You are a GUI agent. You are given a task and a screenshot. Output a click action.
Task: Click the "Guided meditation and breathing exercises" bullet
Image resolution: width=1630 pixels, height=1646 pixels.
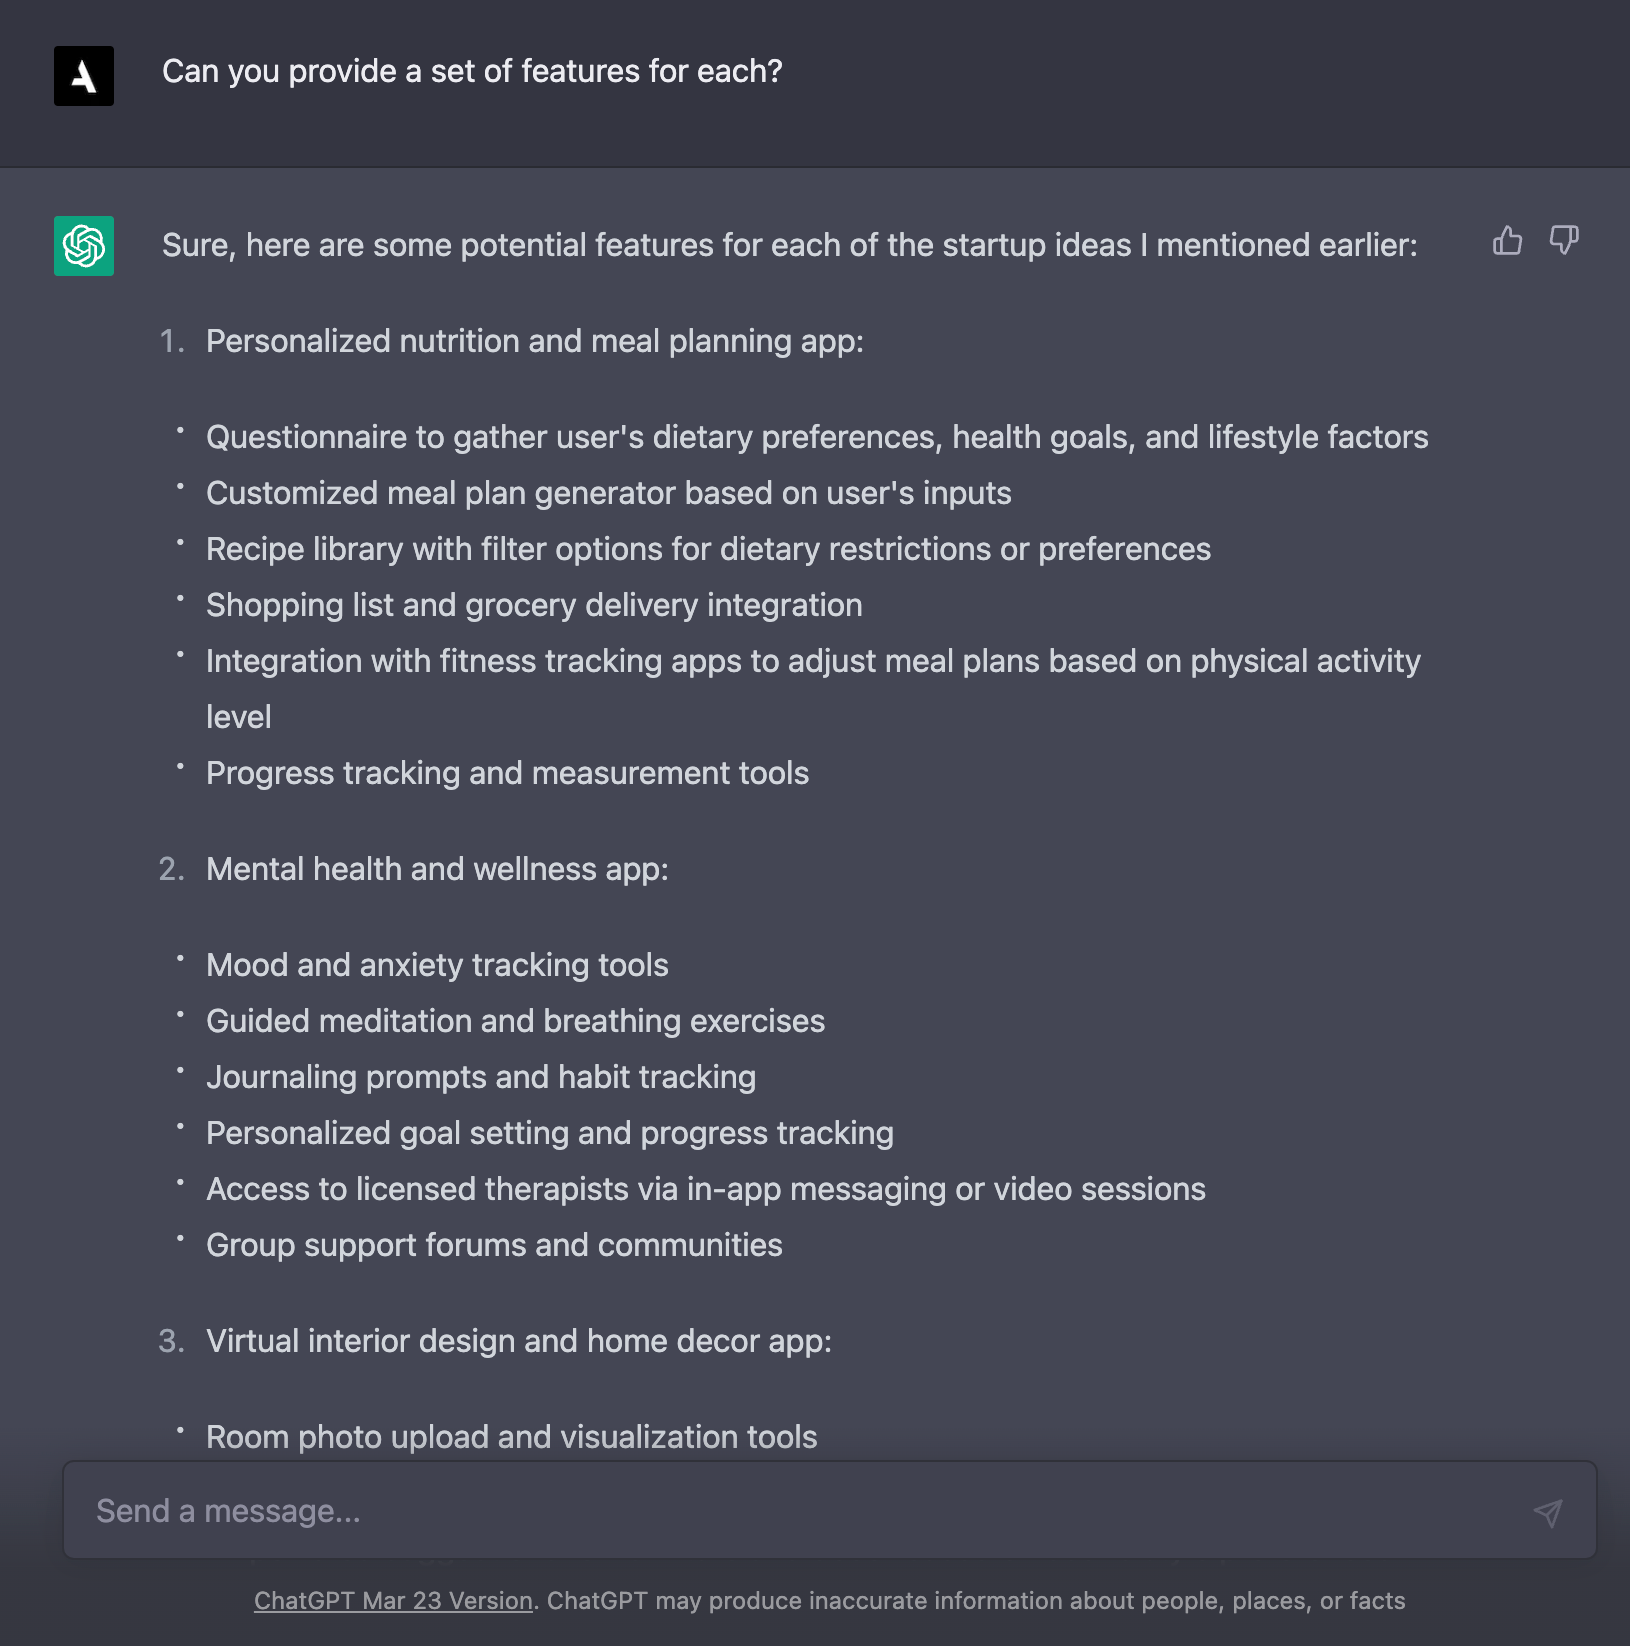pyautogui.click(x=515, y=1022)
